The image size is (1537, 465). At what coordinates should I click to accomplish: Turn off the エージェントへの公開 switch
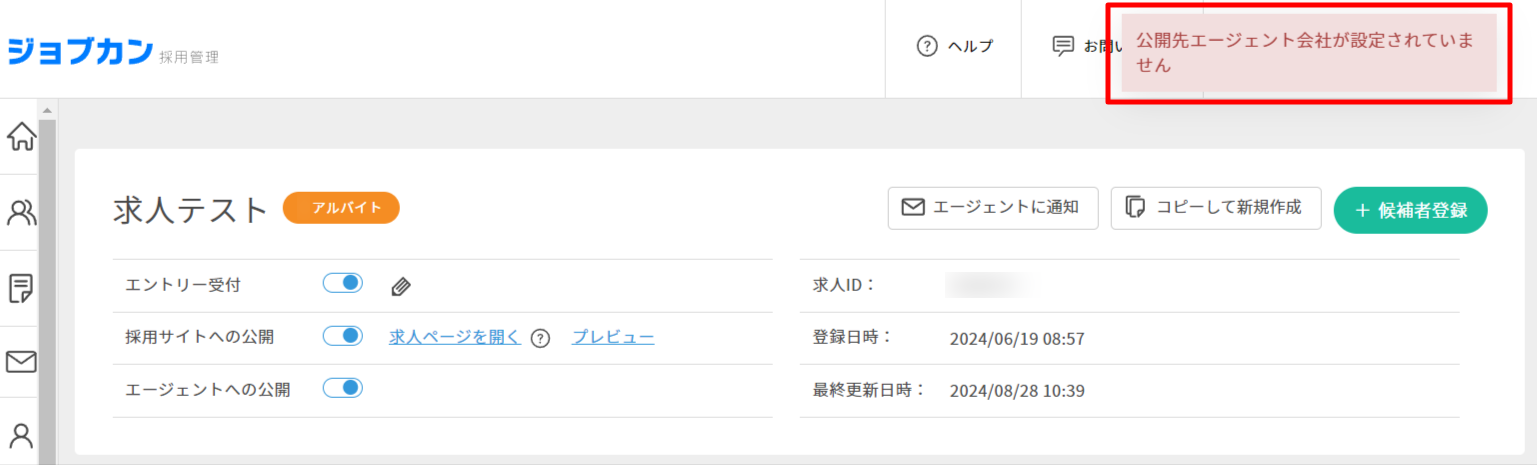click(x=342, y=388)
